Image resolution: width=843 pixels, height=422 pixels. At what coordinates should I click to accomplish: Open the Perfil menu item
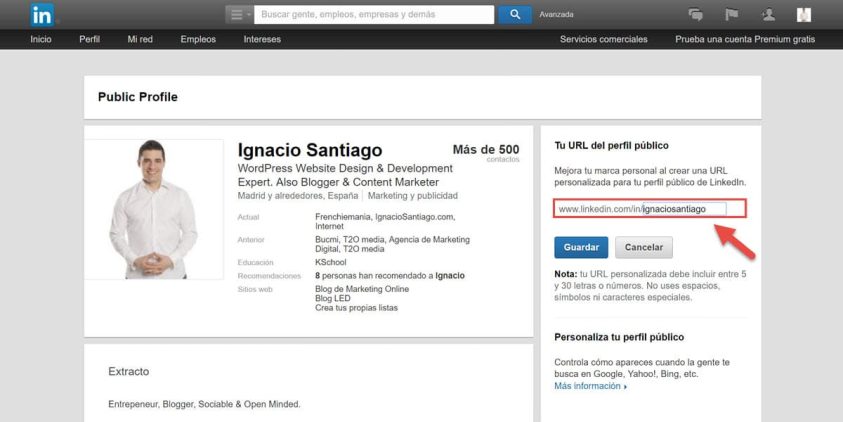point(89,39)
